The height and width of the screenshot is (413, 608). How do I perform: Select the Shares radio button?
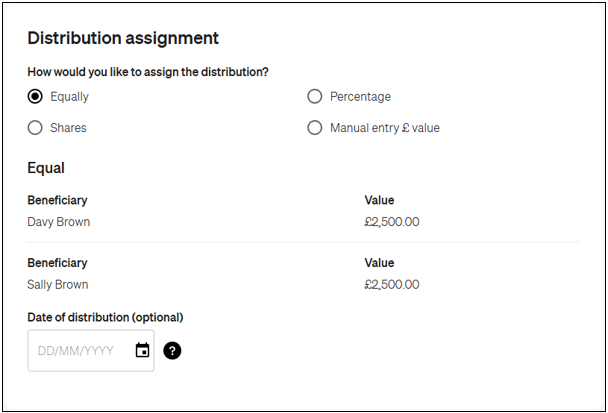click(35, 128)
